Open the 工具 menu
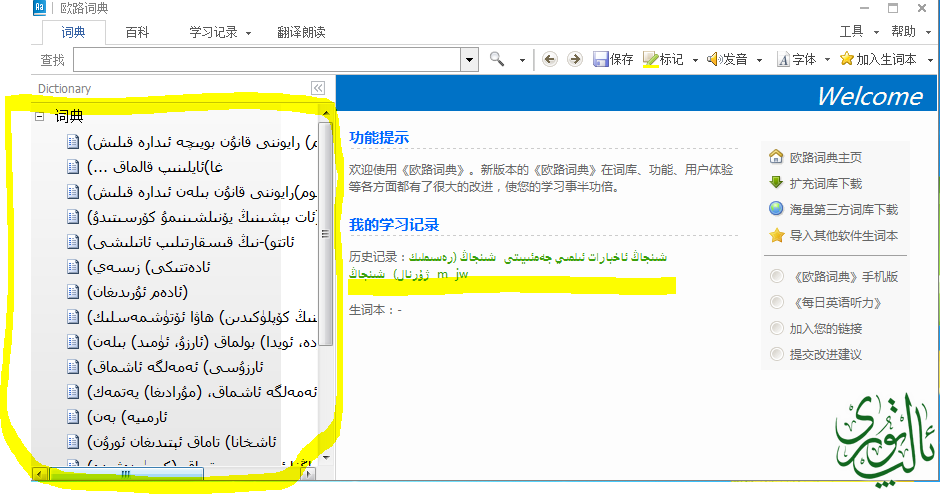Image resolution: width=940 pixels, height=494 pixels. click(x=851, y=31)
